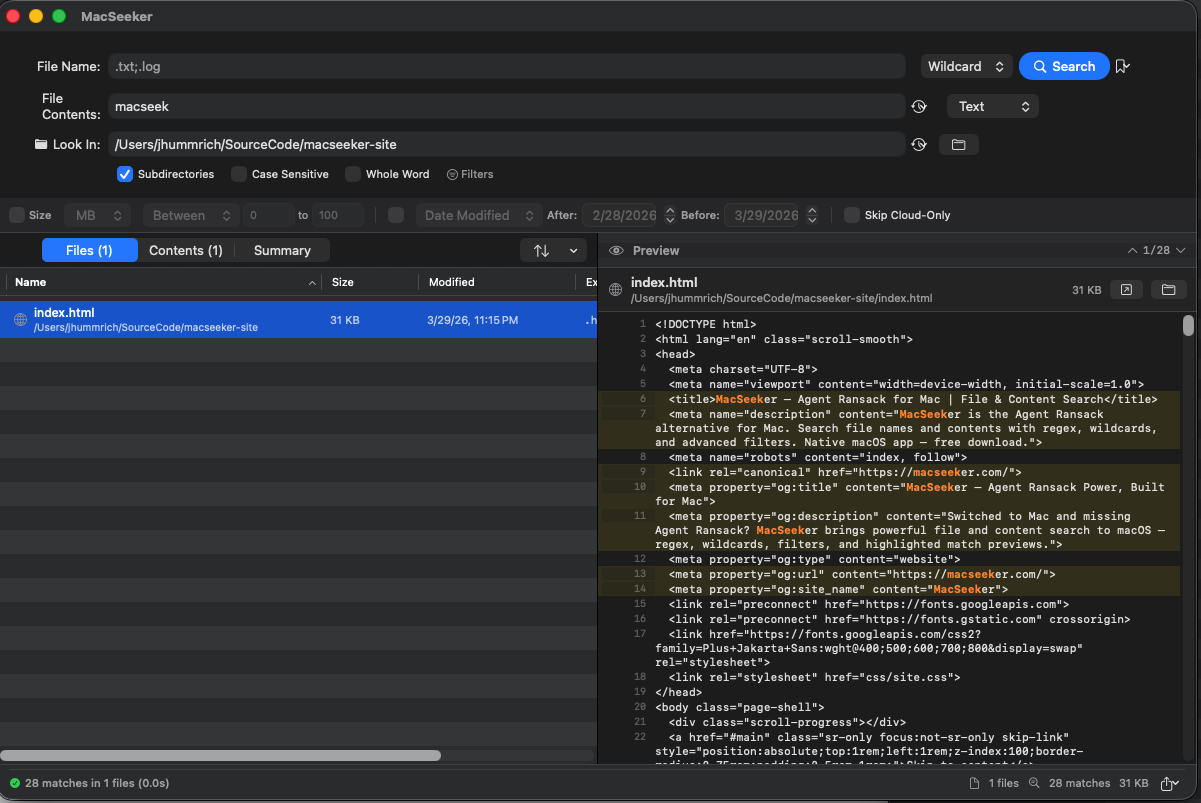Open index.html in external app
1201x803 pixels.
(1126, 289)
